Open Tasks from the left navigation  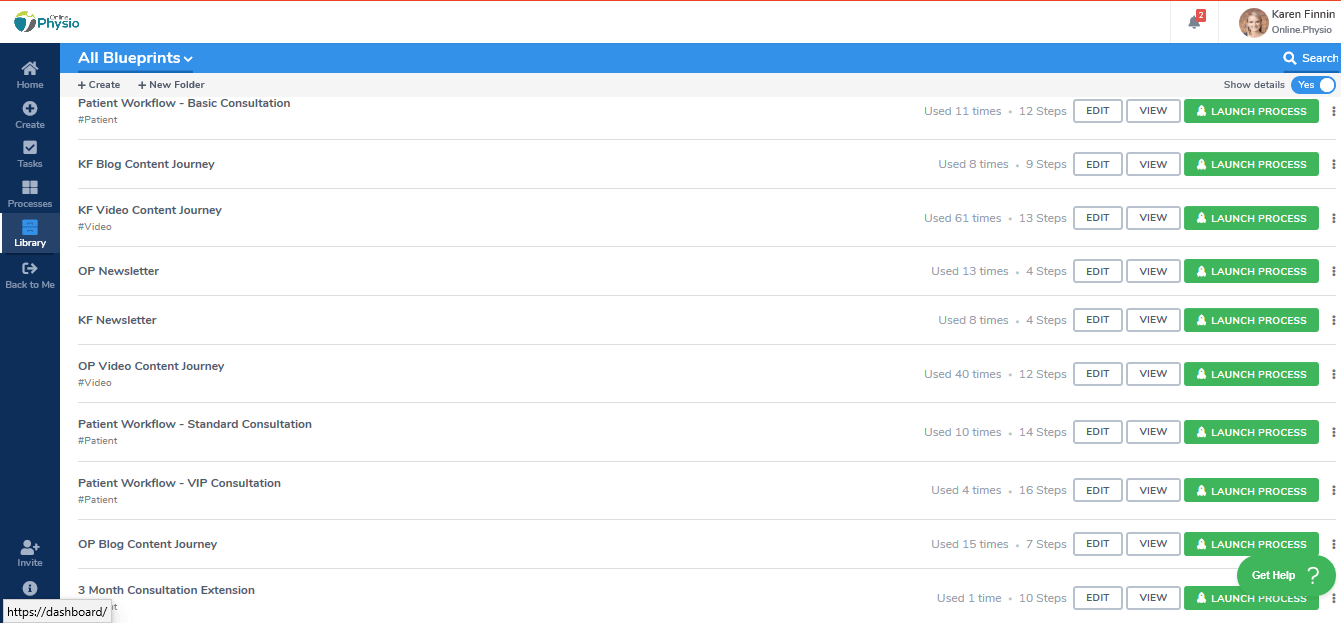coord(29,150)
